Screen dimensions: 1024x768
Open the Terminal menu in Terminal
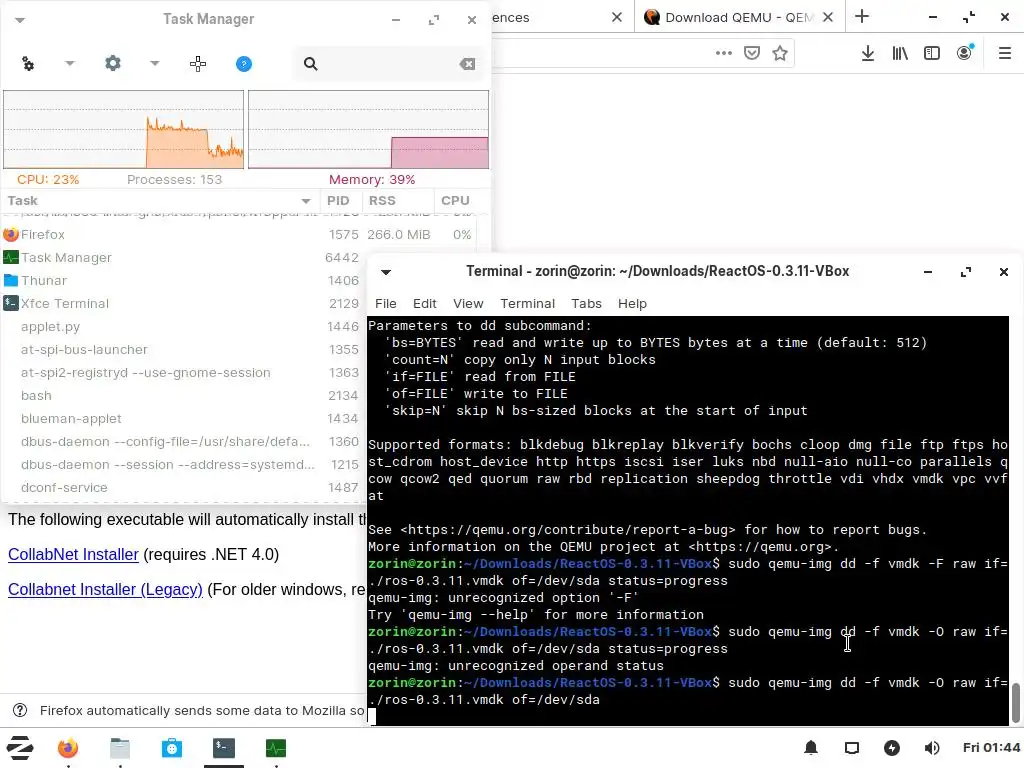528,304
